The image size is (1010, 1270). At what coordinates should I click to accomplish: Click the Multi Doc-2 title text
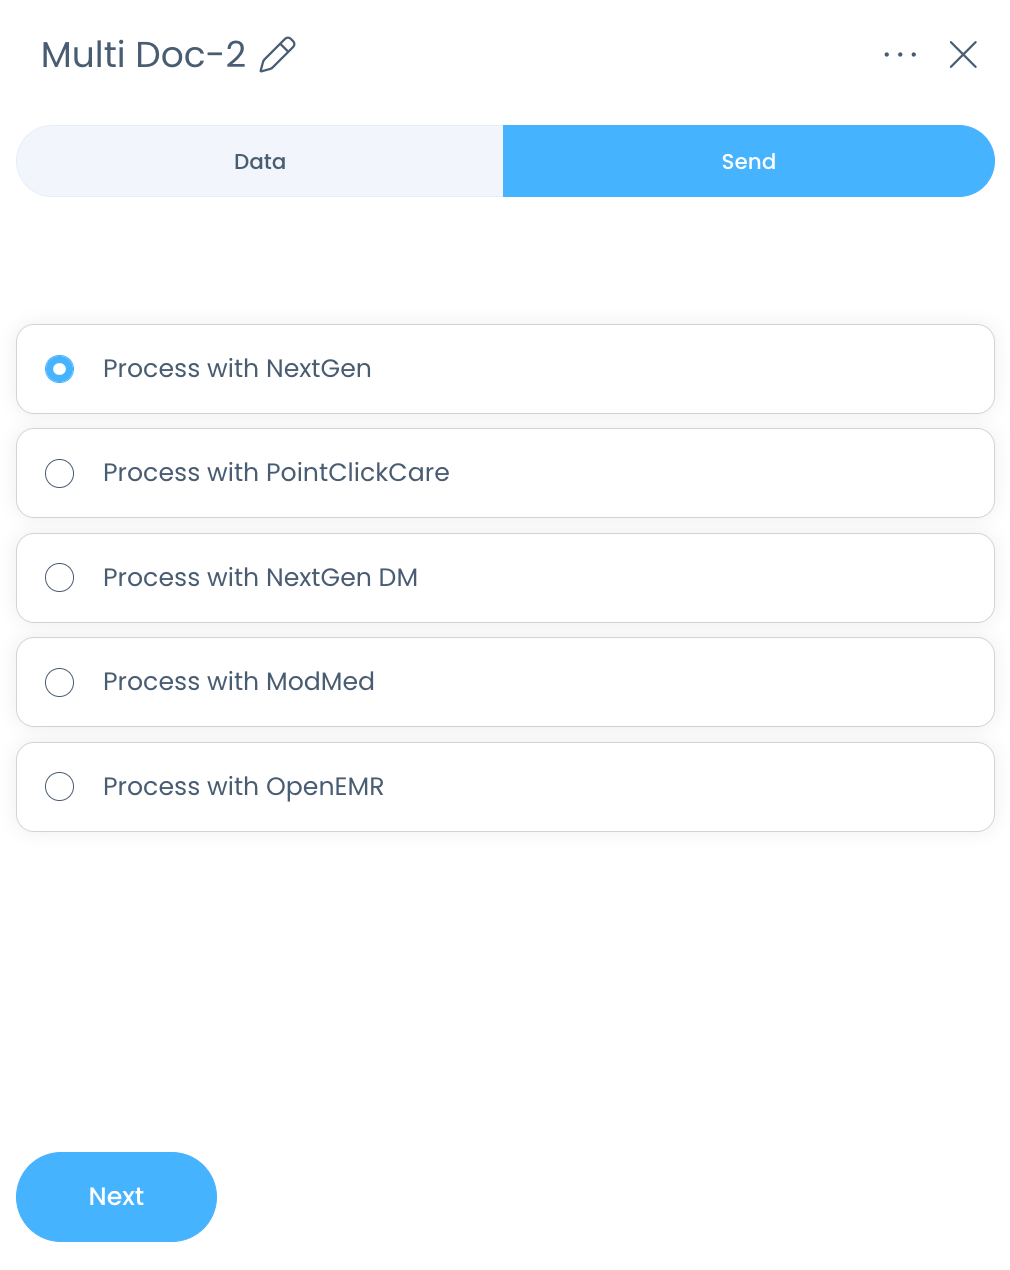click(x=143, y=55)
